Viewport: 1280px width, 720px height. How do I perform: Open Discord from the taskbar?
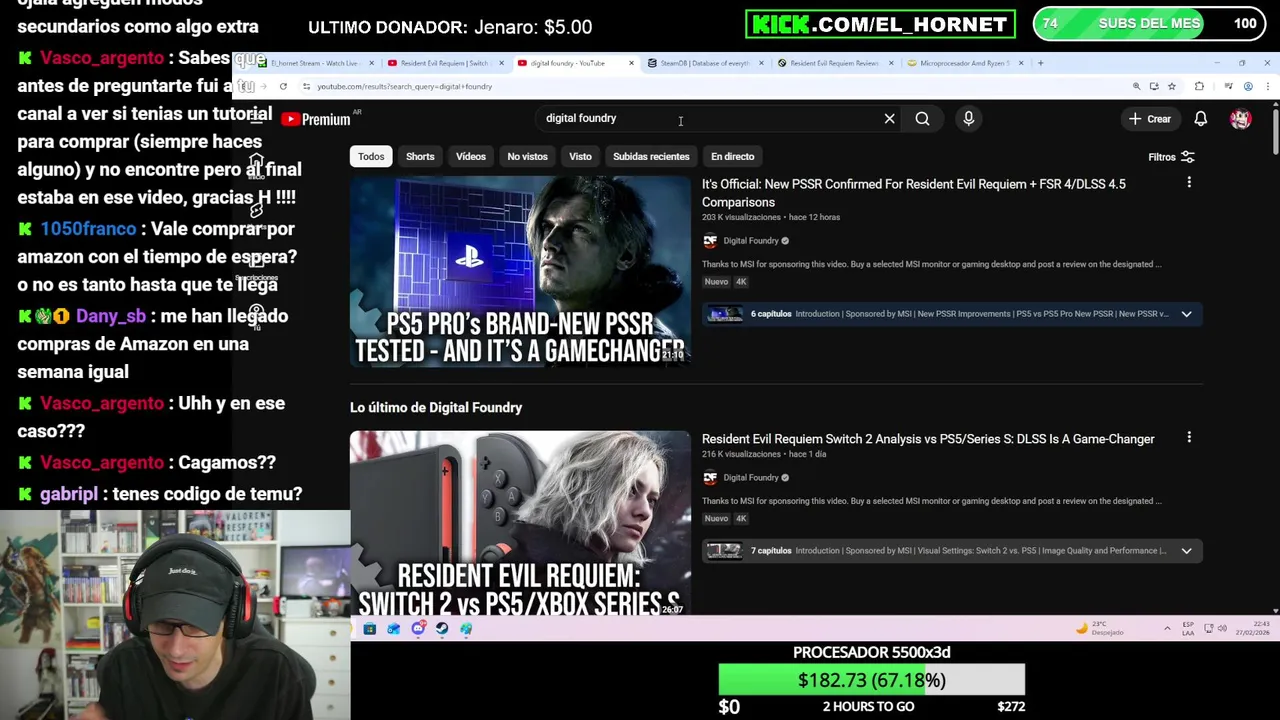click(x=418, y=629)
